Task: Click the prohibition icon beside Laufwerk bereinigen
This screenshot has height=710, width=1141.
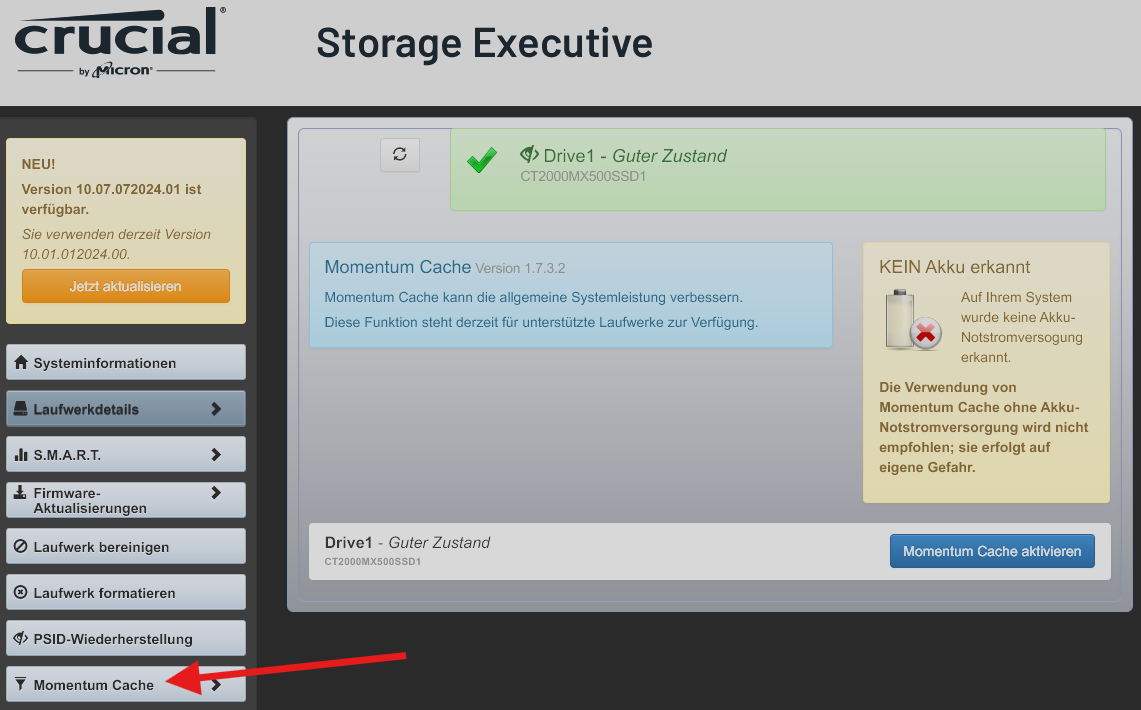Action: pyautogui.click(x=21, y=547)
